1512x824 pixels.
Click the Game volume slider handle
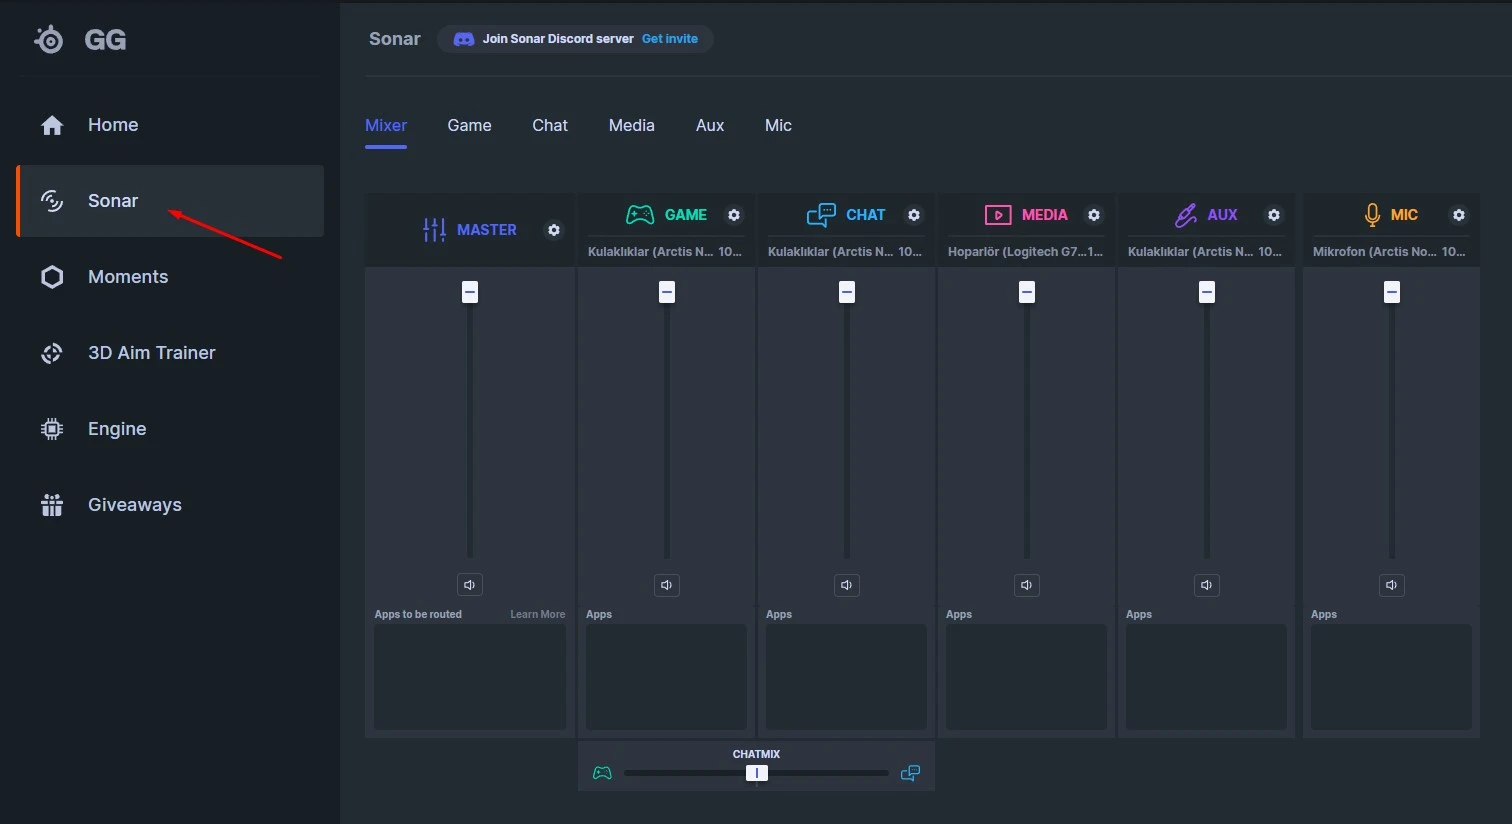pyautogui.click(x=667, y=292)
